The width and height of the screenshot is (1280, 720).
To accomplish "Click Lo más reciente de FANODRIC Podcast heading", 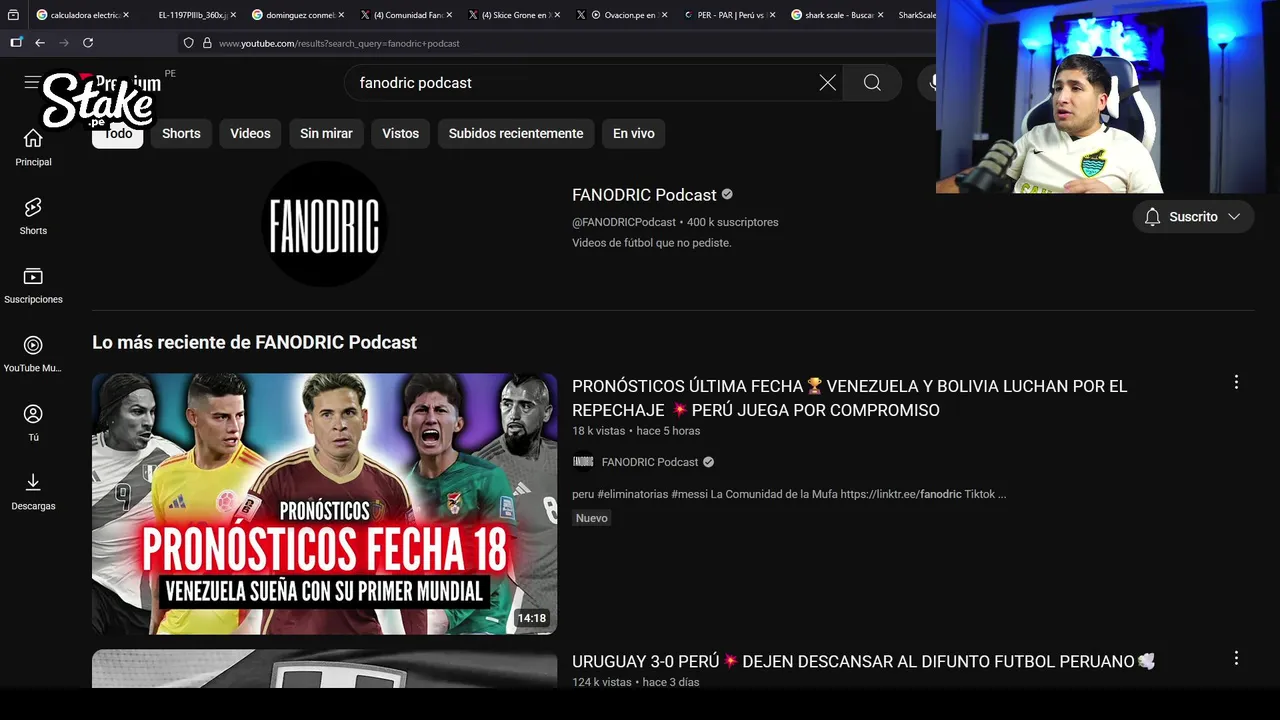I will click(x=254, y=342).
